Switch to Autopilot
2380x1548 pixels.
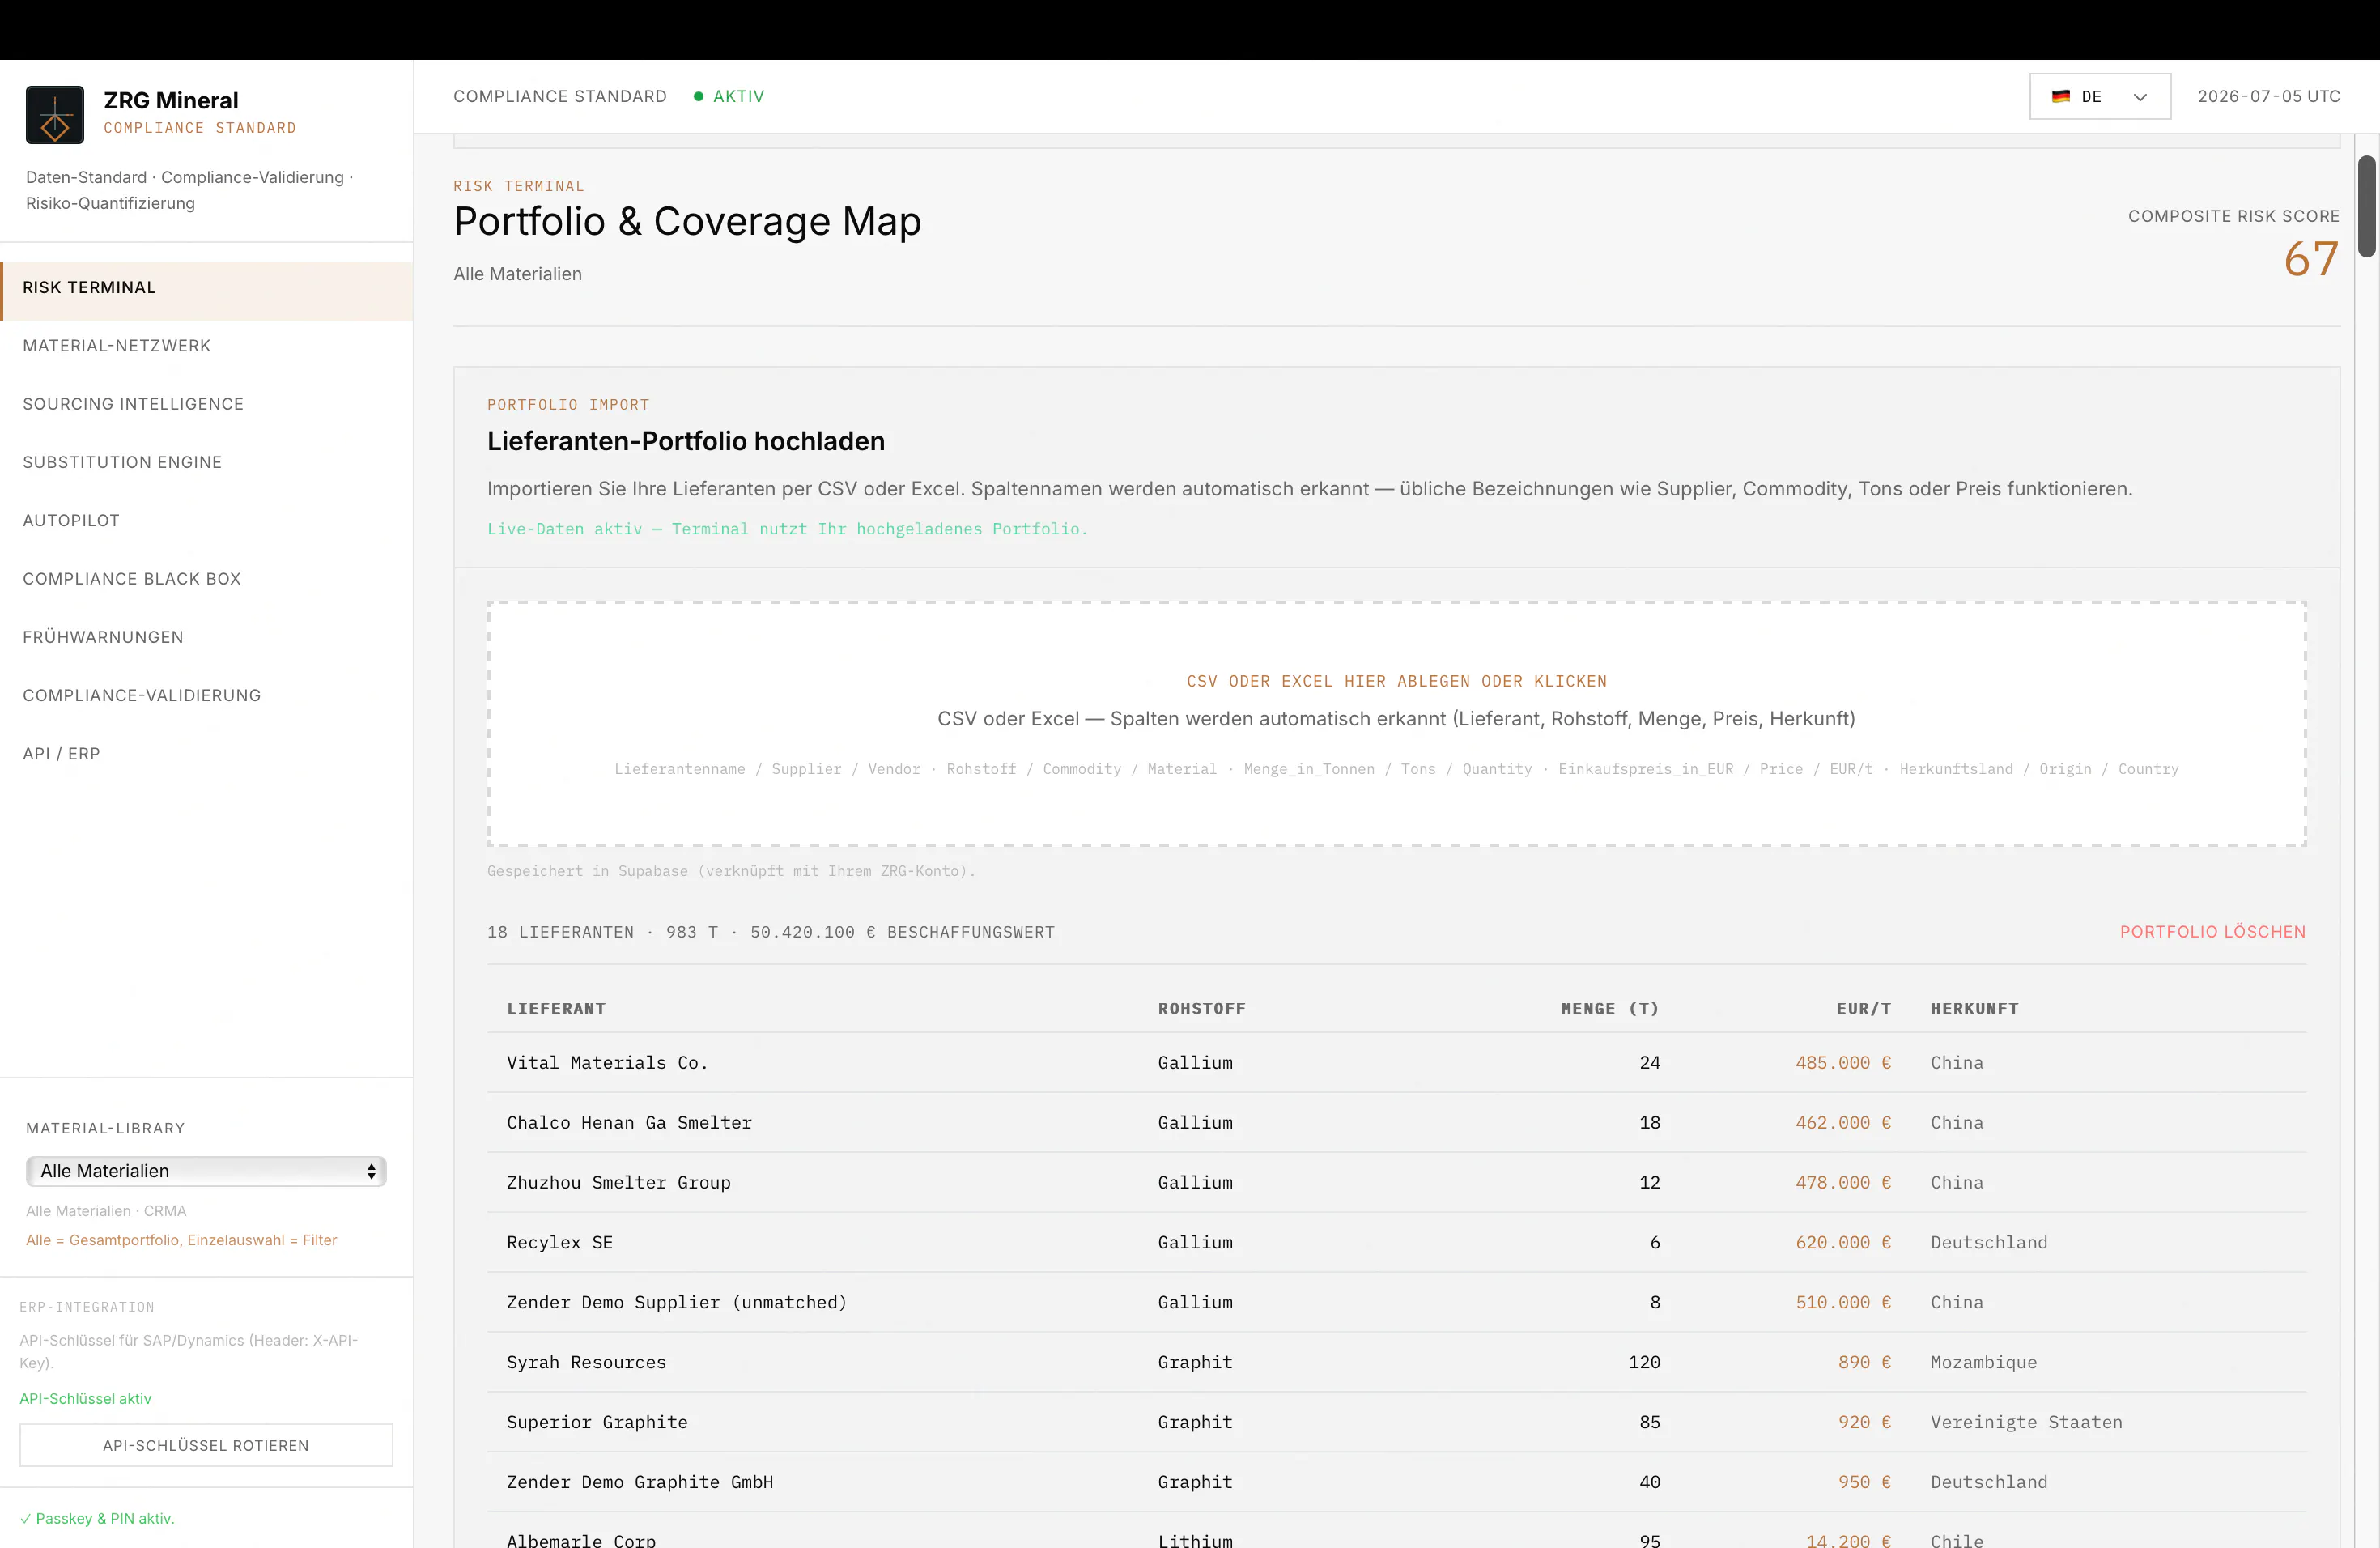(207, 521)
